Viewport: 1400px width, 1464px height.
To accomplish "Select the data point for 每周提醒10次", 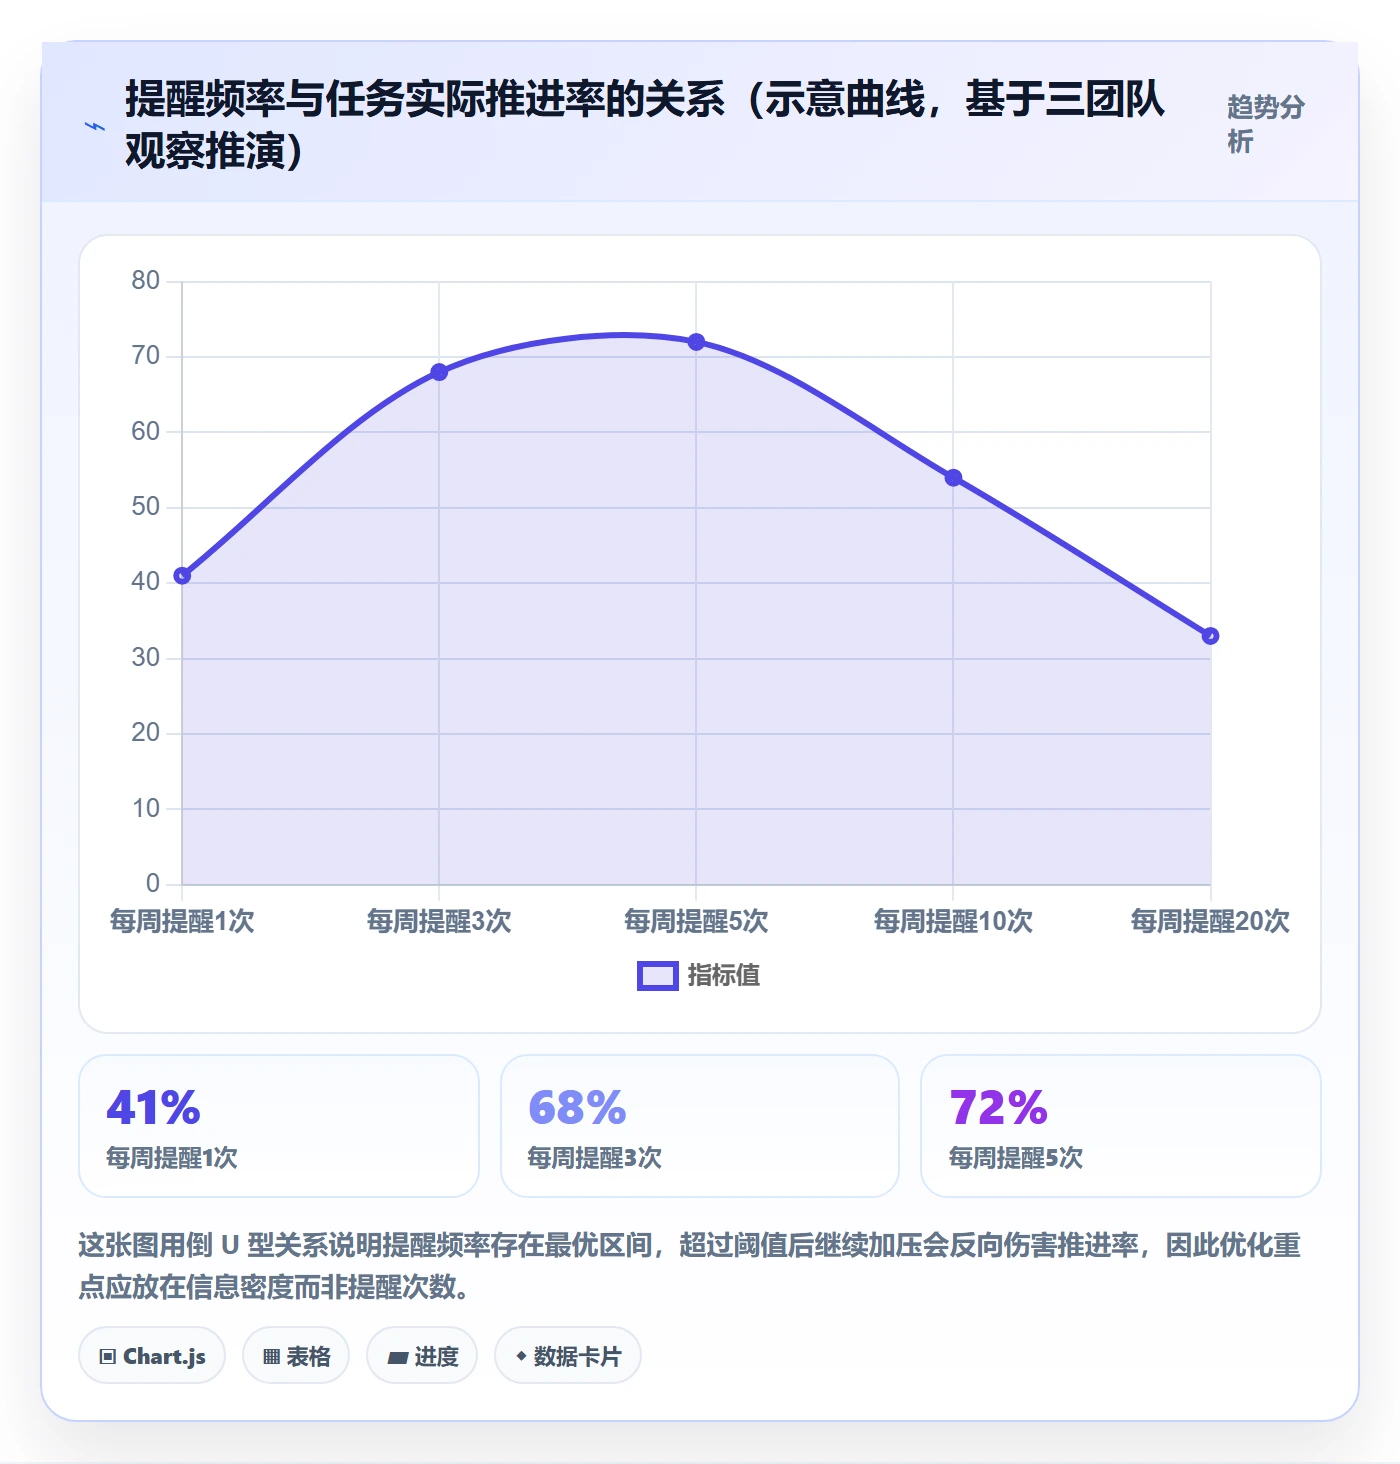I will point(953,478).
